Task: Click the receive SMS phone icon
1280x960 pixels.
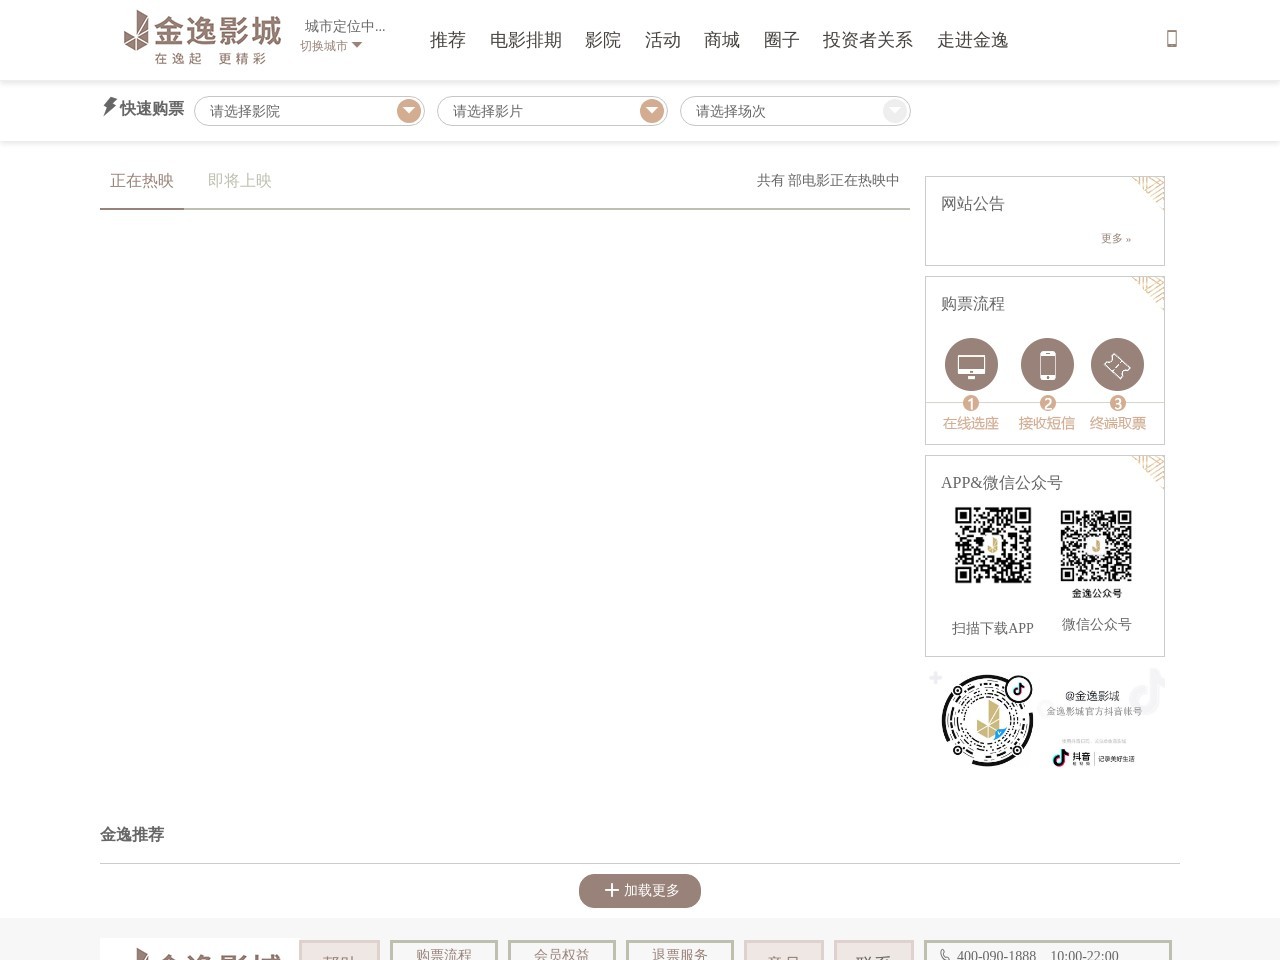Action: point(1047,364)
